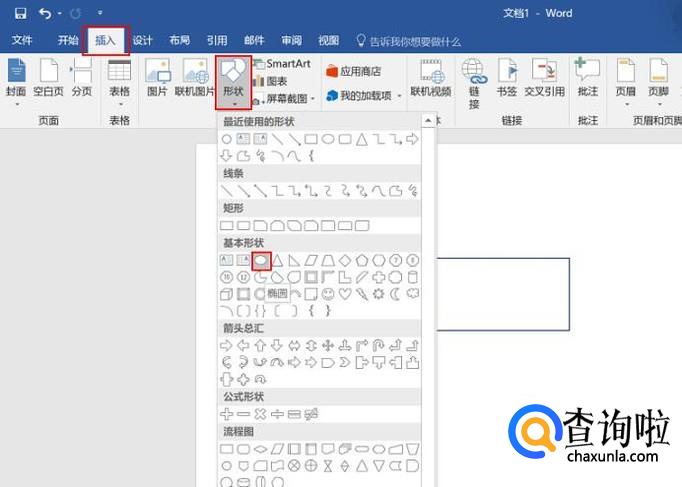Pick the multiply sign in 公式形状
The height and width of the screenshot is (487, 682).
coord(260,414)
